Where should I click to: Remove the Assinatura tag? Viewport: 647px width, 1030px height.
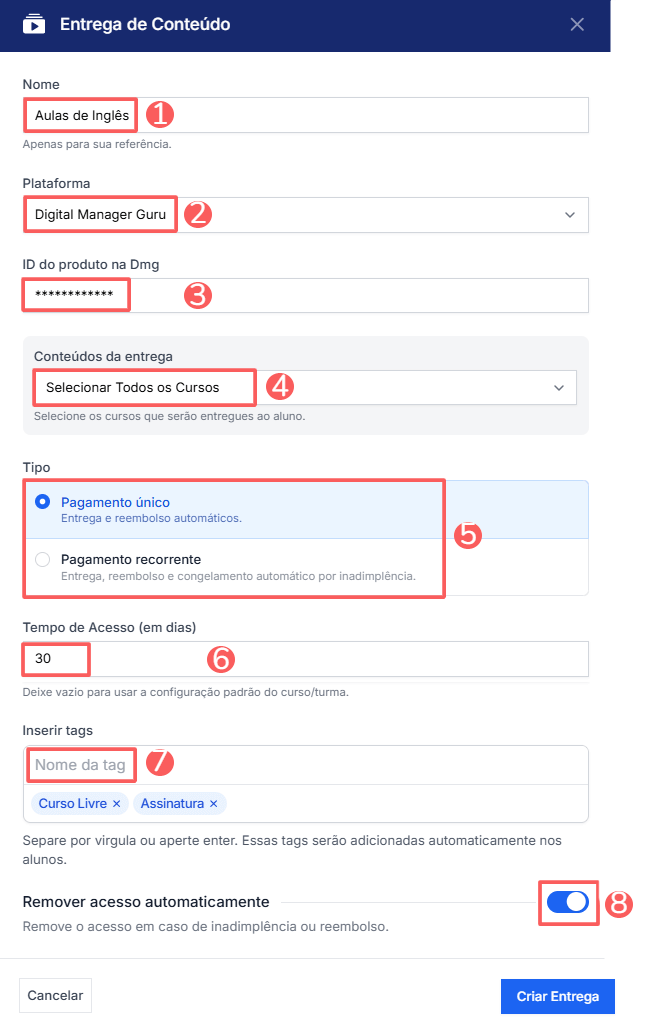[x=213, y=803]
